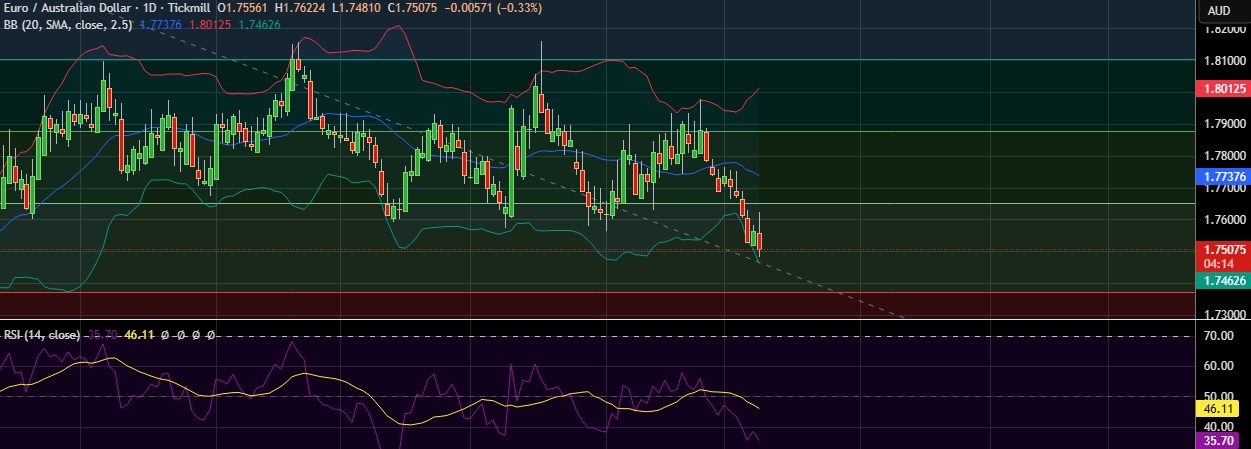Screen dimensions: 1251x449
Task: Select the RSI (14, close) indicator legend
Action: pos(42,335)
